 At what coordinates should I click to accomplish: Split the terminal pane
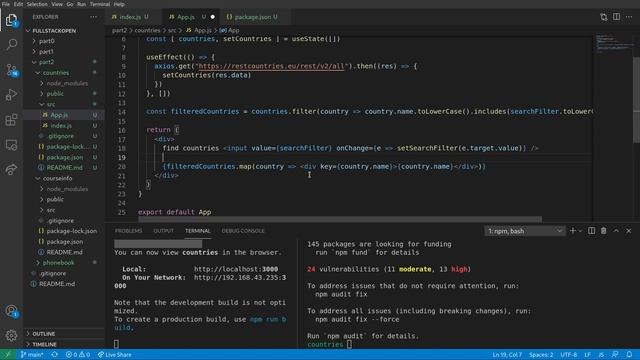pos(591,231)
